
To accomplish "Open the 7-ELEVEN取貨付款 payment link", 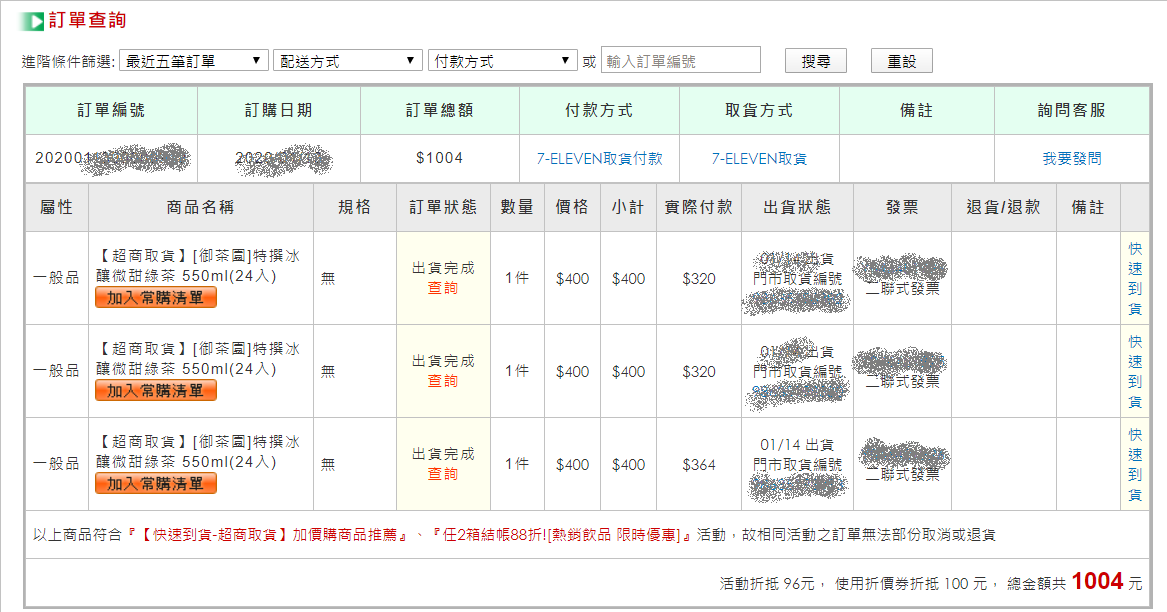I will tap(599, 158).
